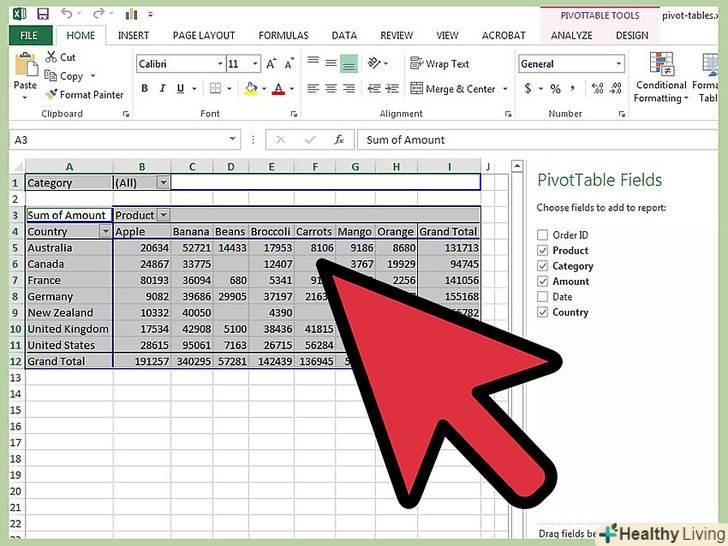Viewport: 728px width, 546px height.
Task: Toggle bold formatting
Action: pyautogui.click(x=145, y=88)
